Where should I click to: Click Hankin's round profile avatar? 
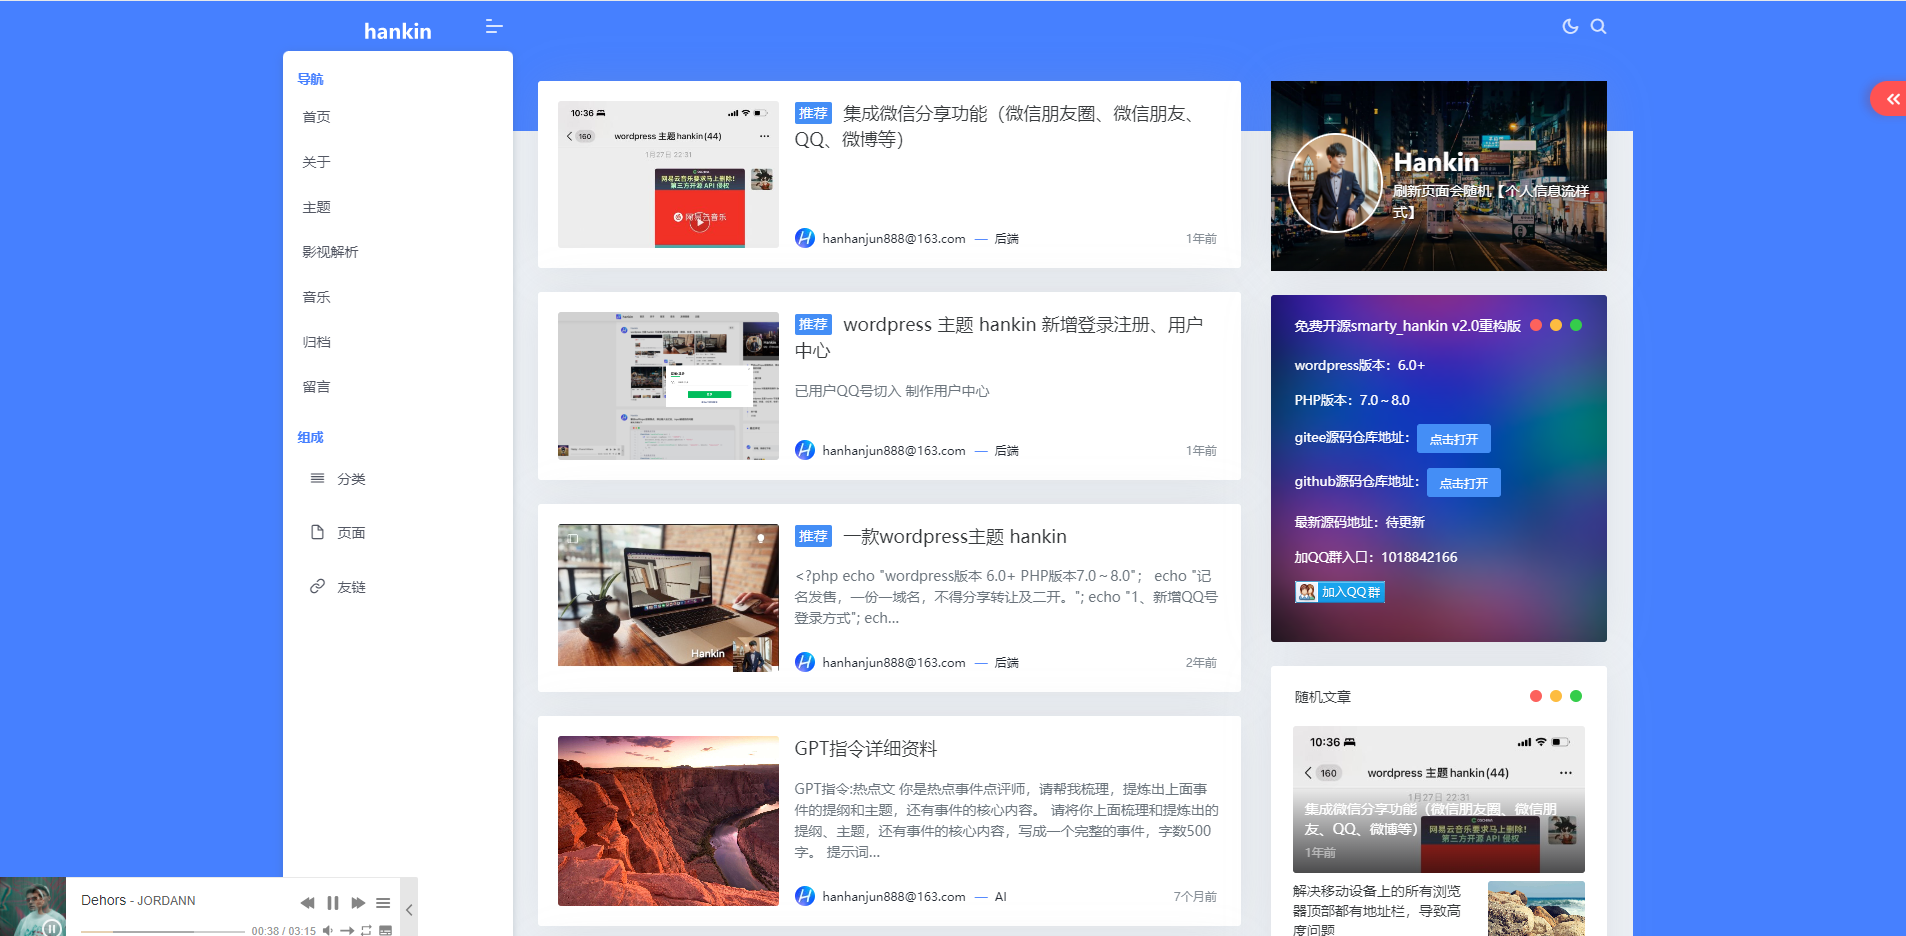1335,183
